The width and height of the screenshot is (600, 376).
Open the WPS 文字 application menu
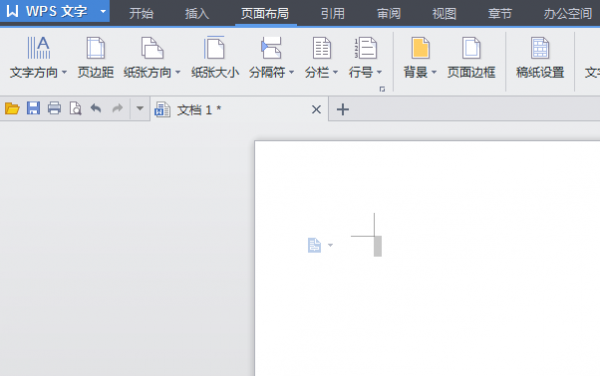click(55, 11)
